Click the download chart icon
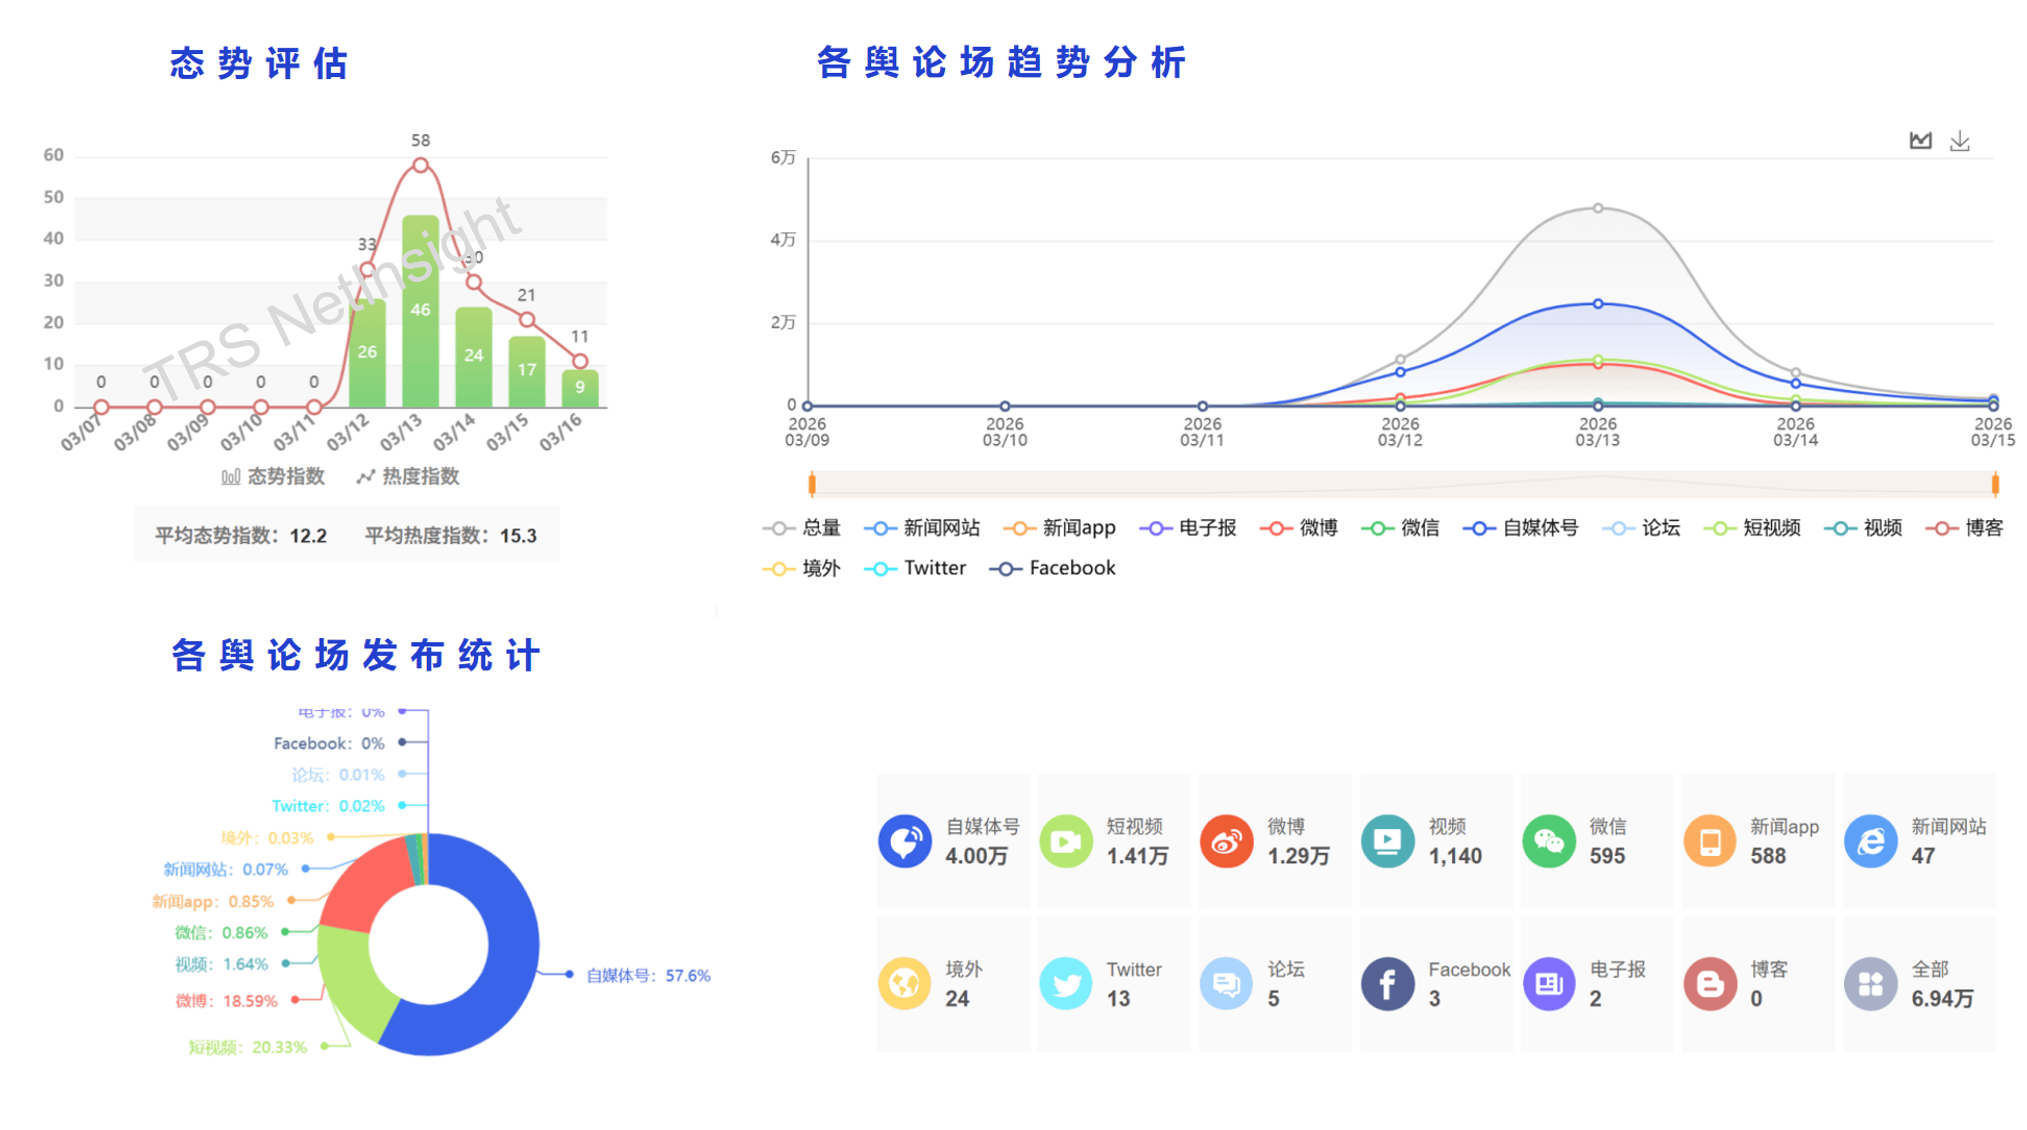 pyautogui.click(x=1959, y=141)
